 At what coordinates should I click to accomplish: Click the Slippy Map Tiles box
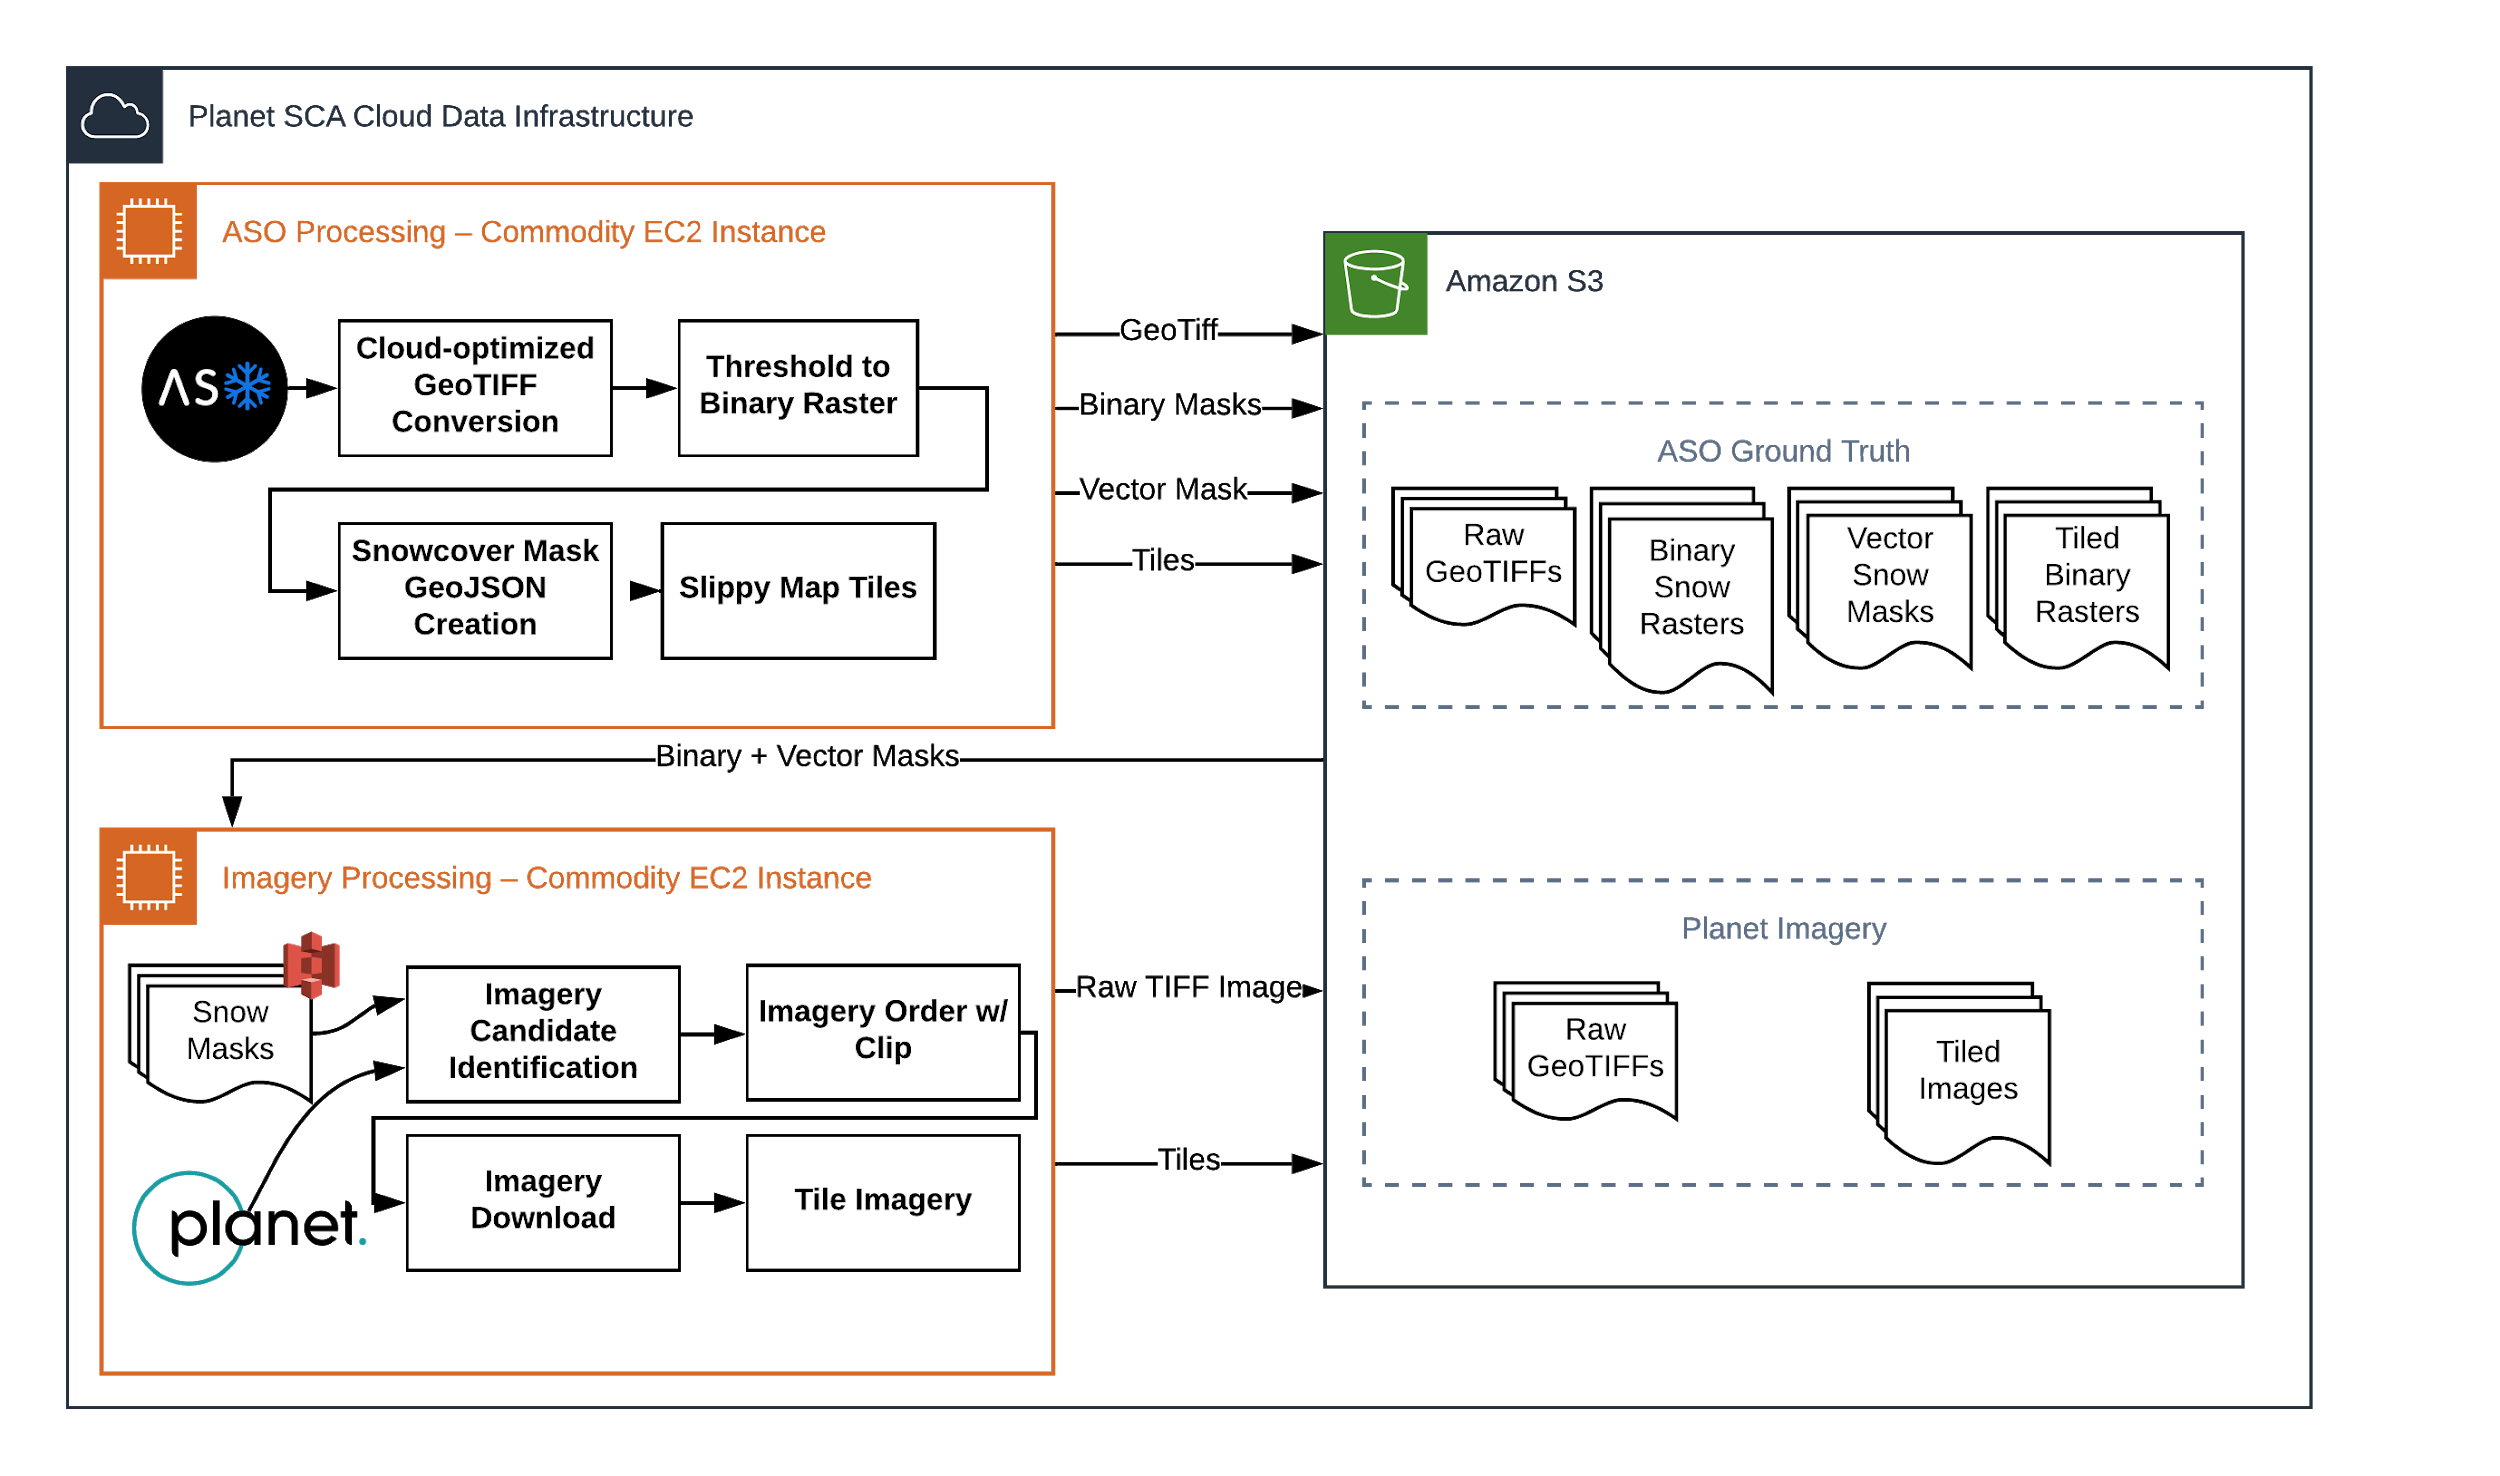pyautogui.click(x=797, y=590)
